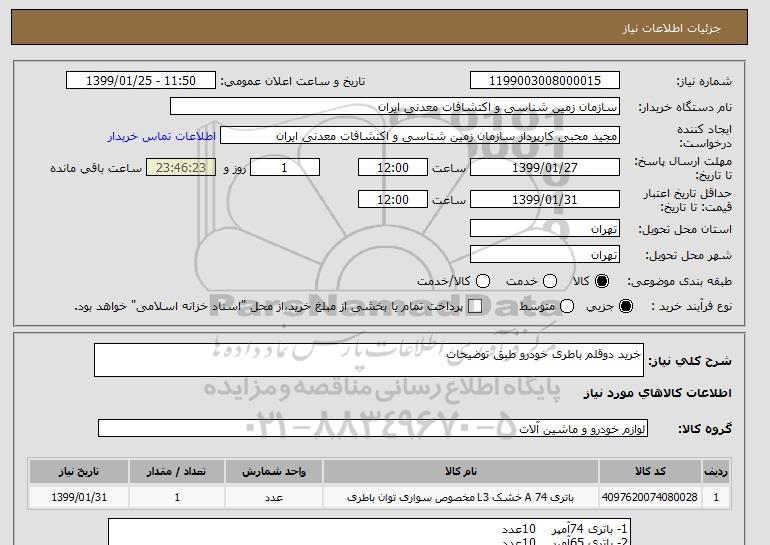Screen dimensions: 770x545
Task: Click the product name cell باتری 74 A
Action: tap(461, 497)
